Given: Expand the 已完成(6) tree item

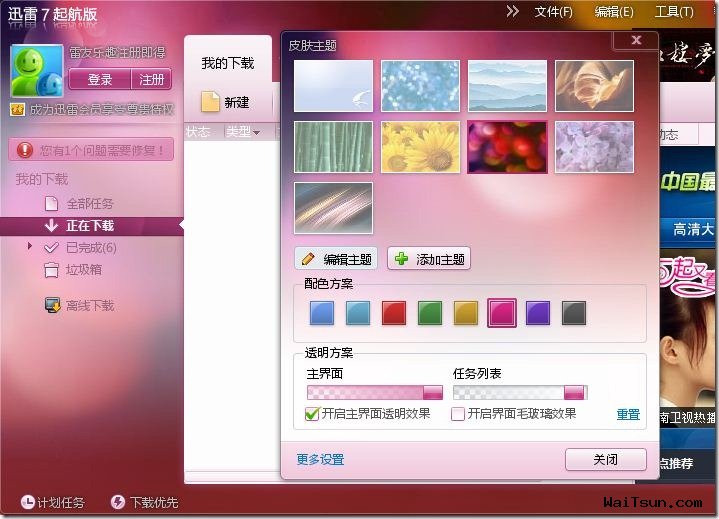Looking at the screenshot, I should tap(30, 246).
